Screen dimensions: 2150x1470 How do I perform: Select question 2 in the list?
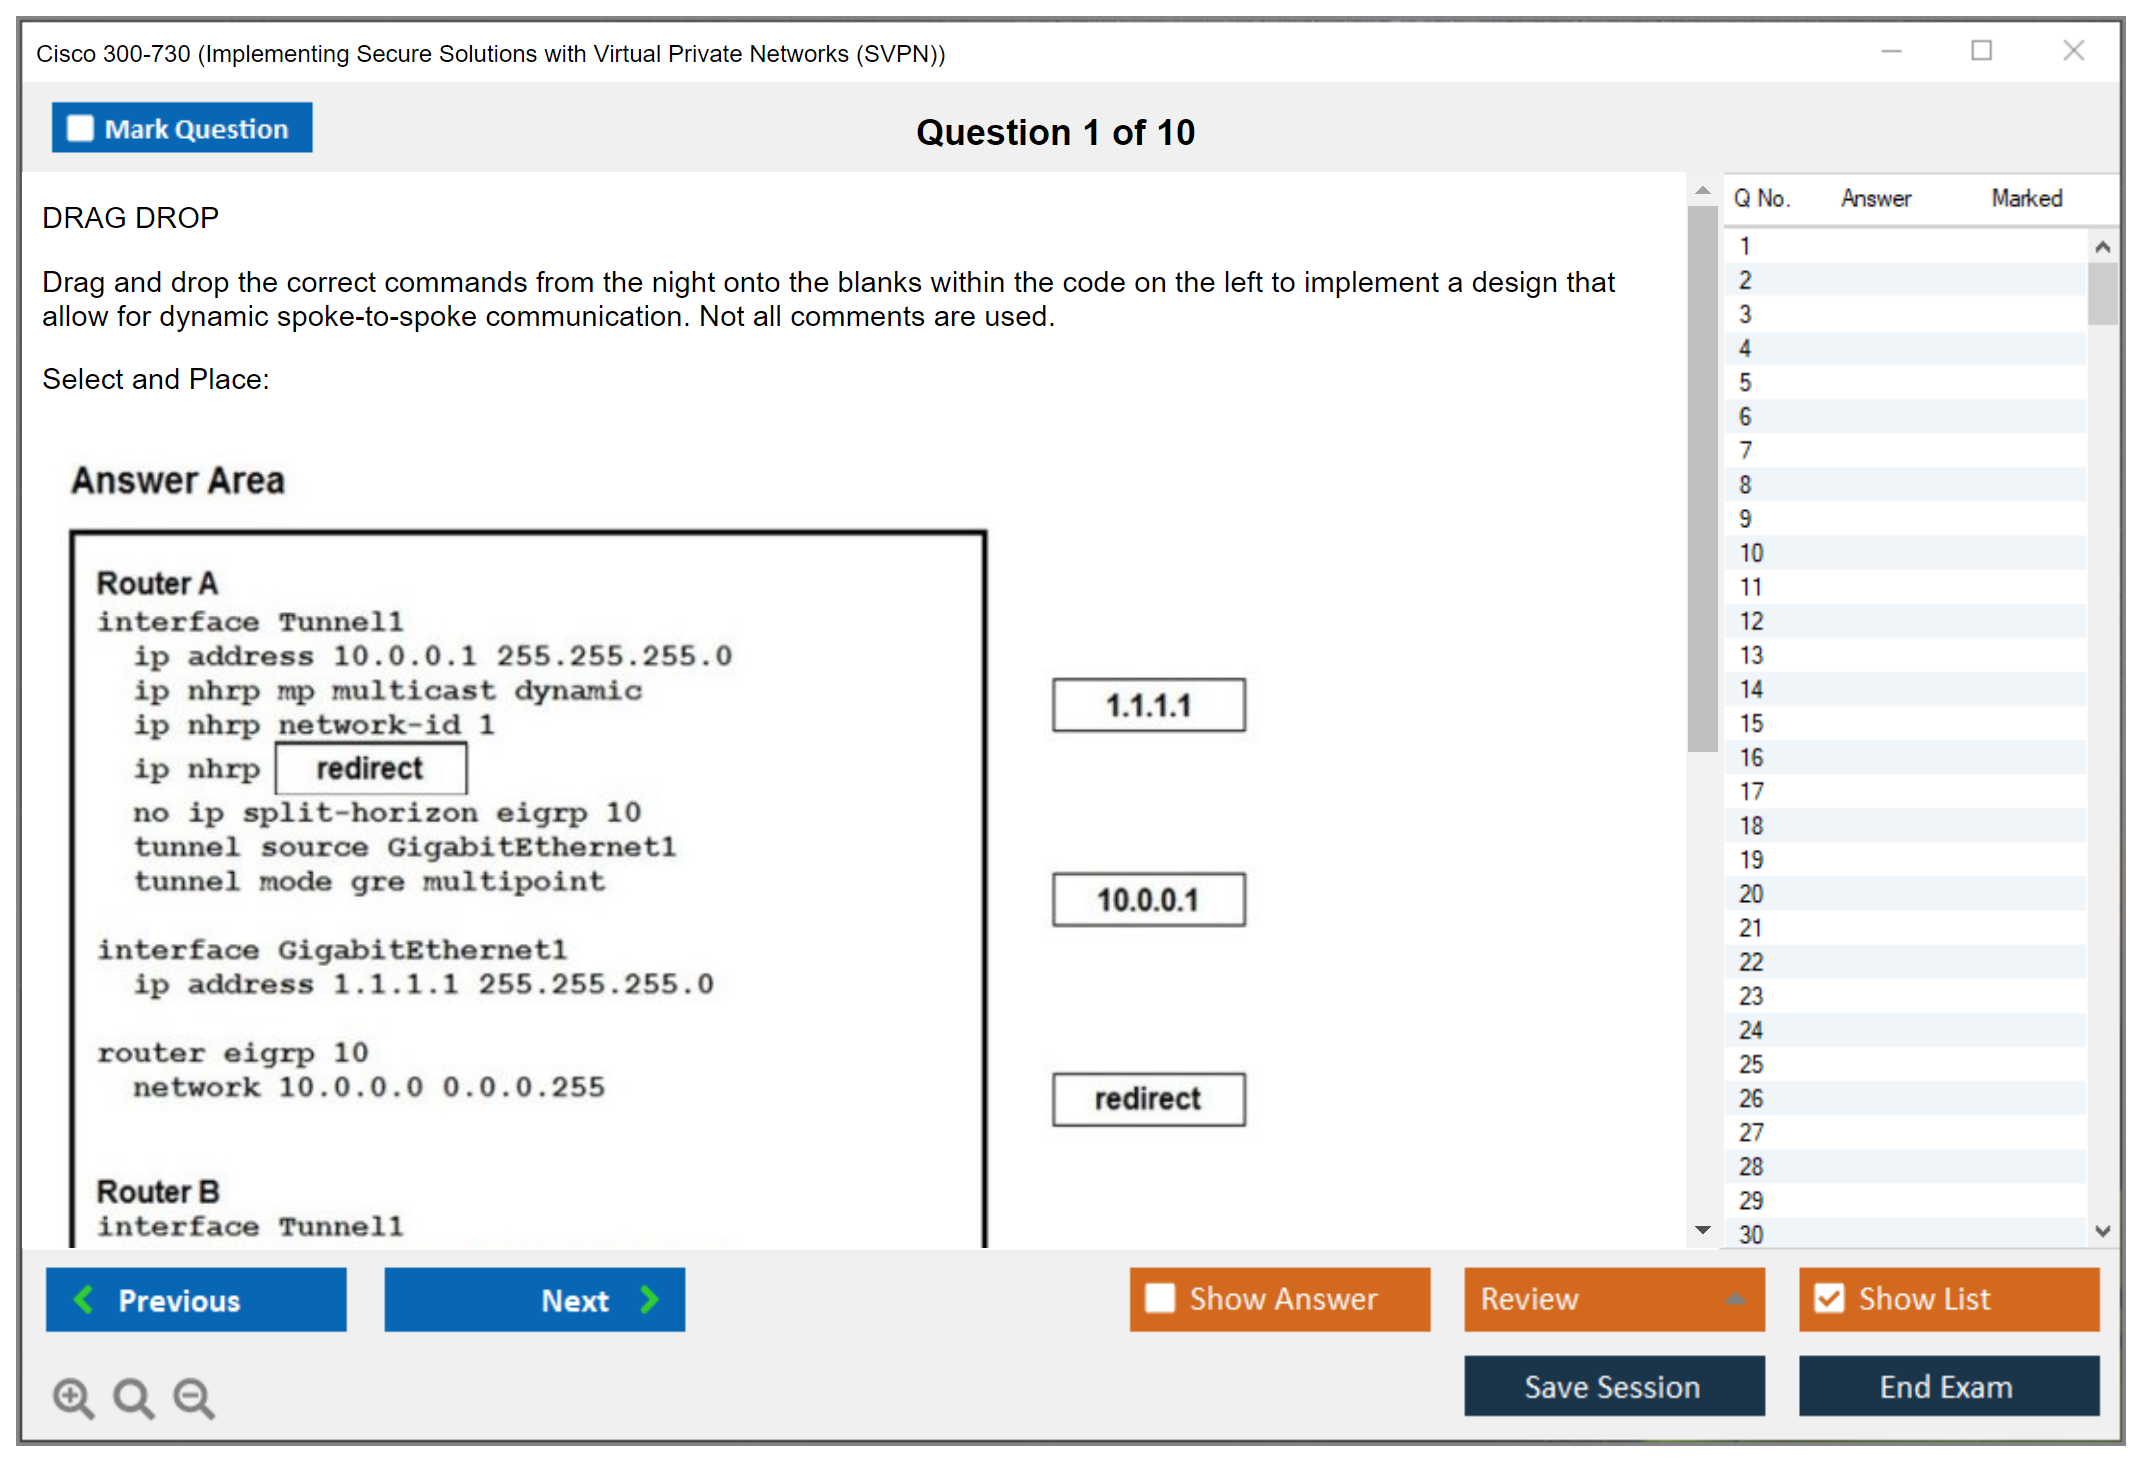(1745, 280)
